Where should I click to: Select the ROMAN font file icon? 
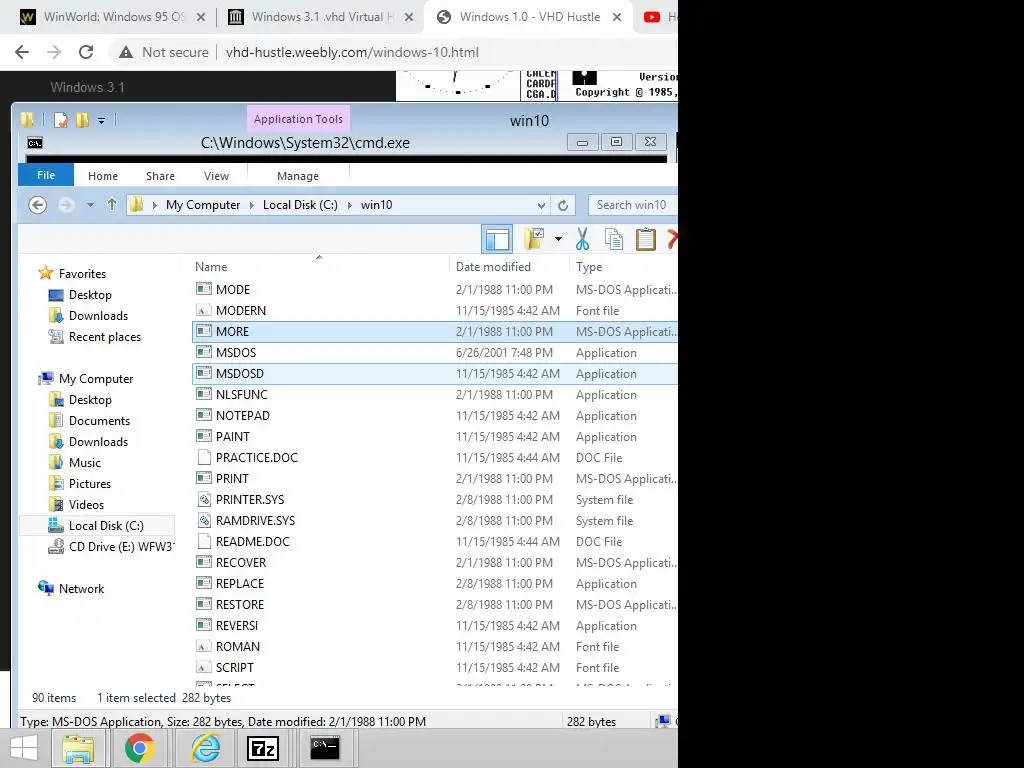(x=204, y=646)
